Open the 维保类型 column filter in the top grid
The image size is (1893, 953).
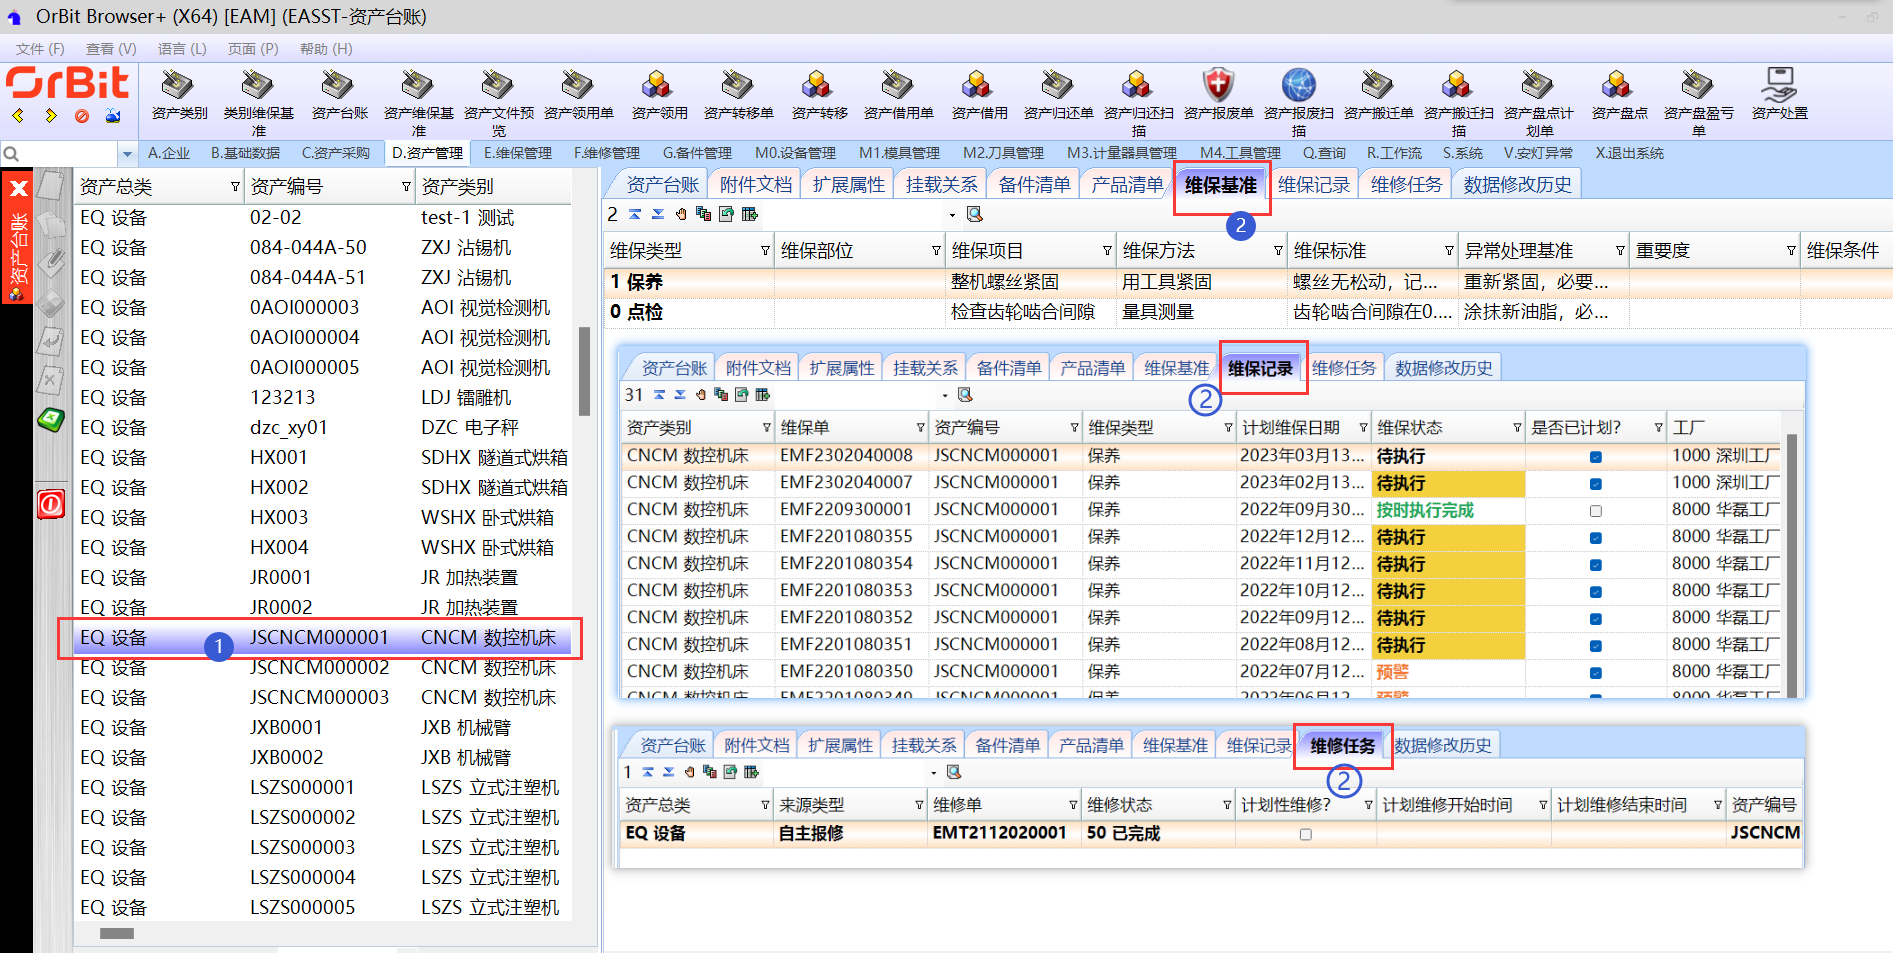coord(765,251)
